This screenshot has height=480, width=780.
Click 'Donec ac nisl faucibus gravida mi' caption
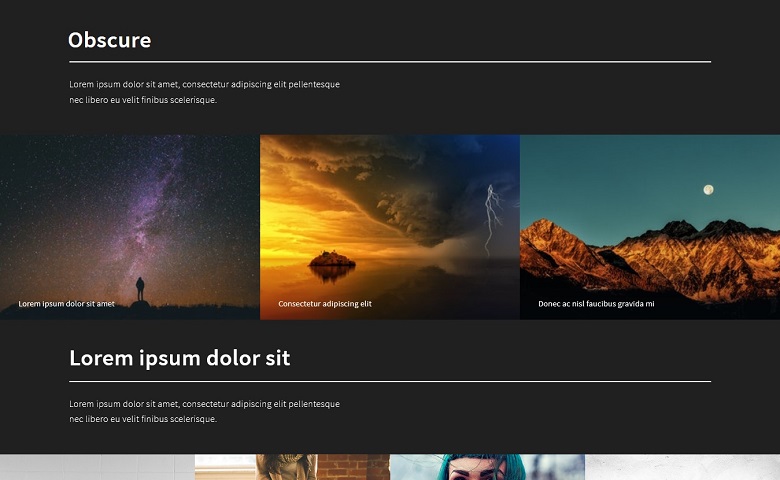click(x=596, y=304)
